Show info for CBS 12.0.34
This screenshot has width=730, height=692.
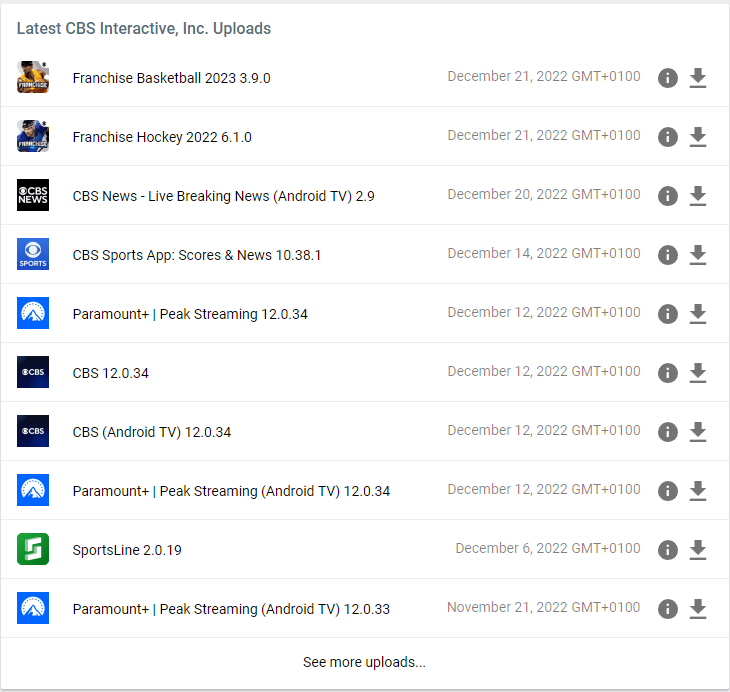(668, 373)
